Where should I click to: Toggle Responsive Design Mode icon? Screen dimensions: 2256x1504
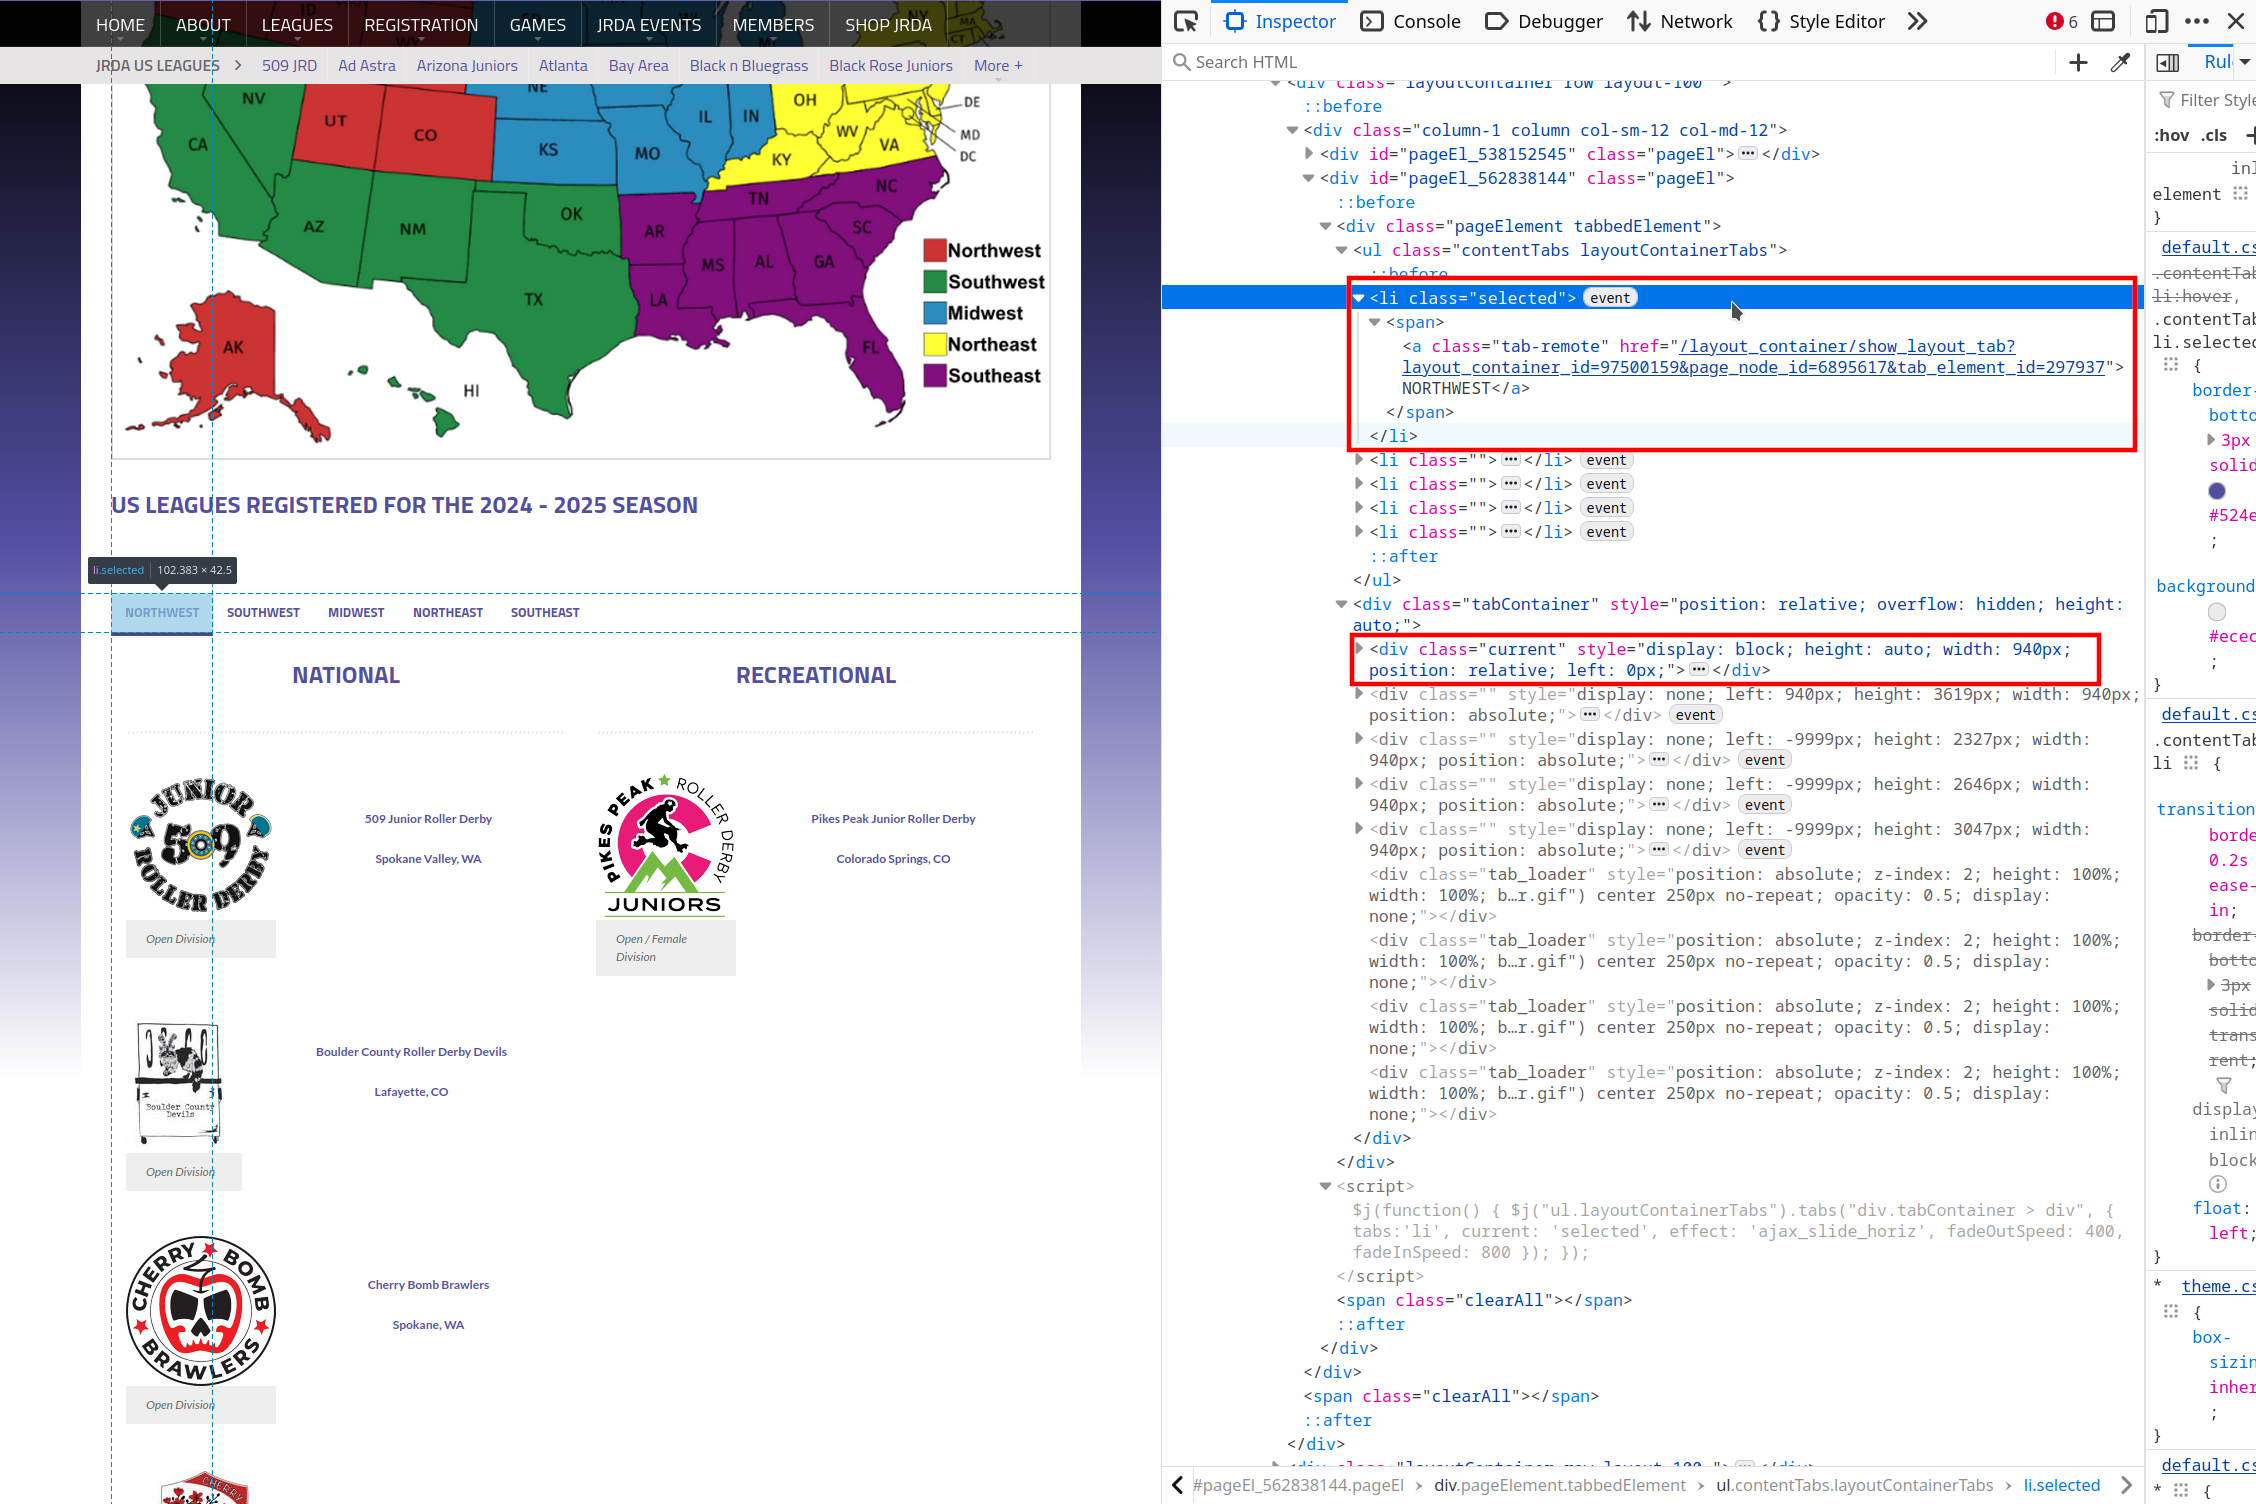tap(2157, 22)
